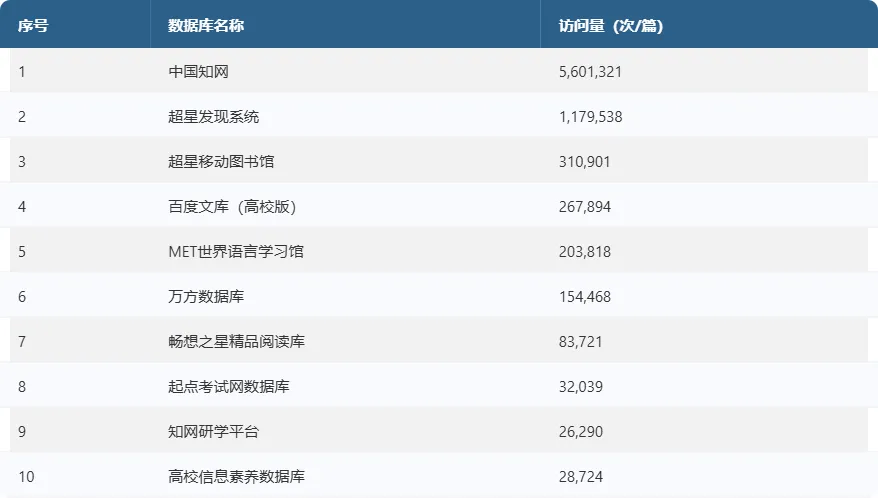Select the 畅想之星精品阅读库 cell
The width and height of the screenshot is (878, 498).
click(x=236, y=341)
